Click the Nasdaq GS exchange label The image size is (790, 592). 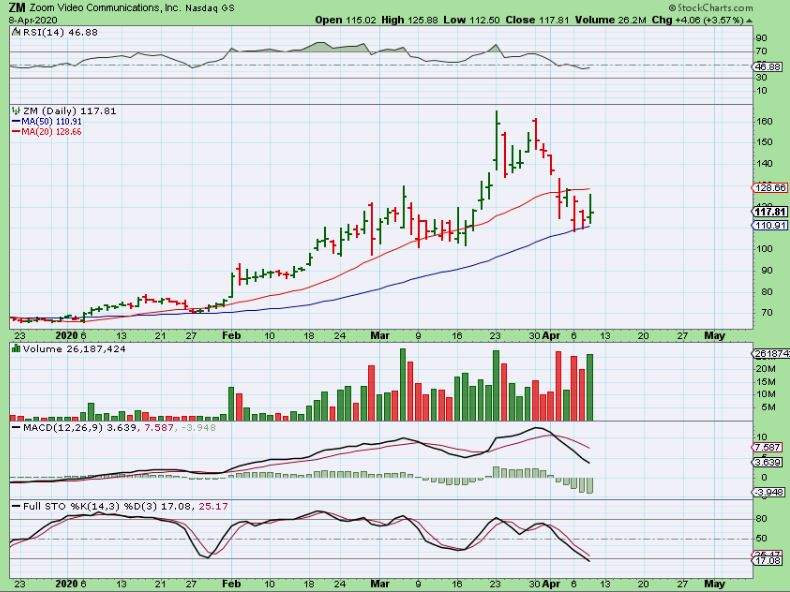[x=210, y=9]
